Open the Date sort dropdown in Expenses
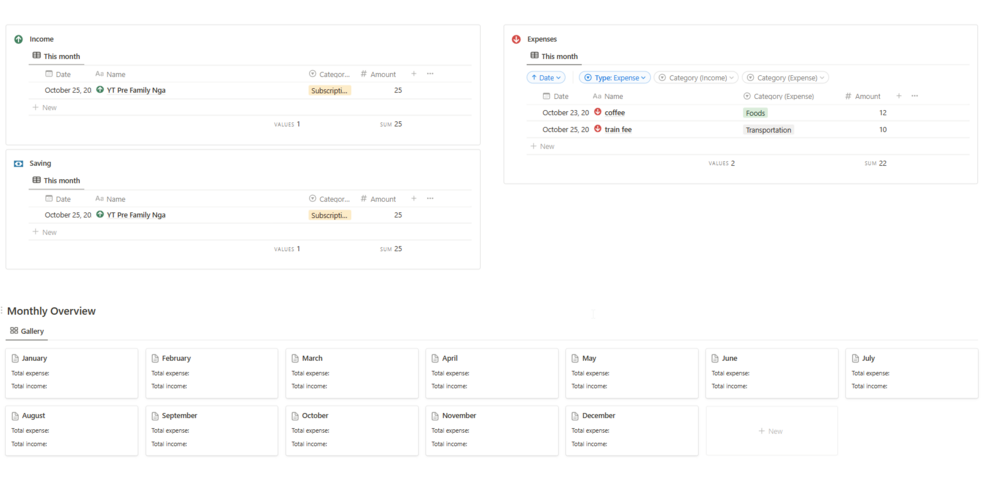The width and height of the screenshot is (1005, 481). coord(546,77)
